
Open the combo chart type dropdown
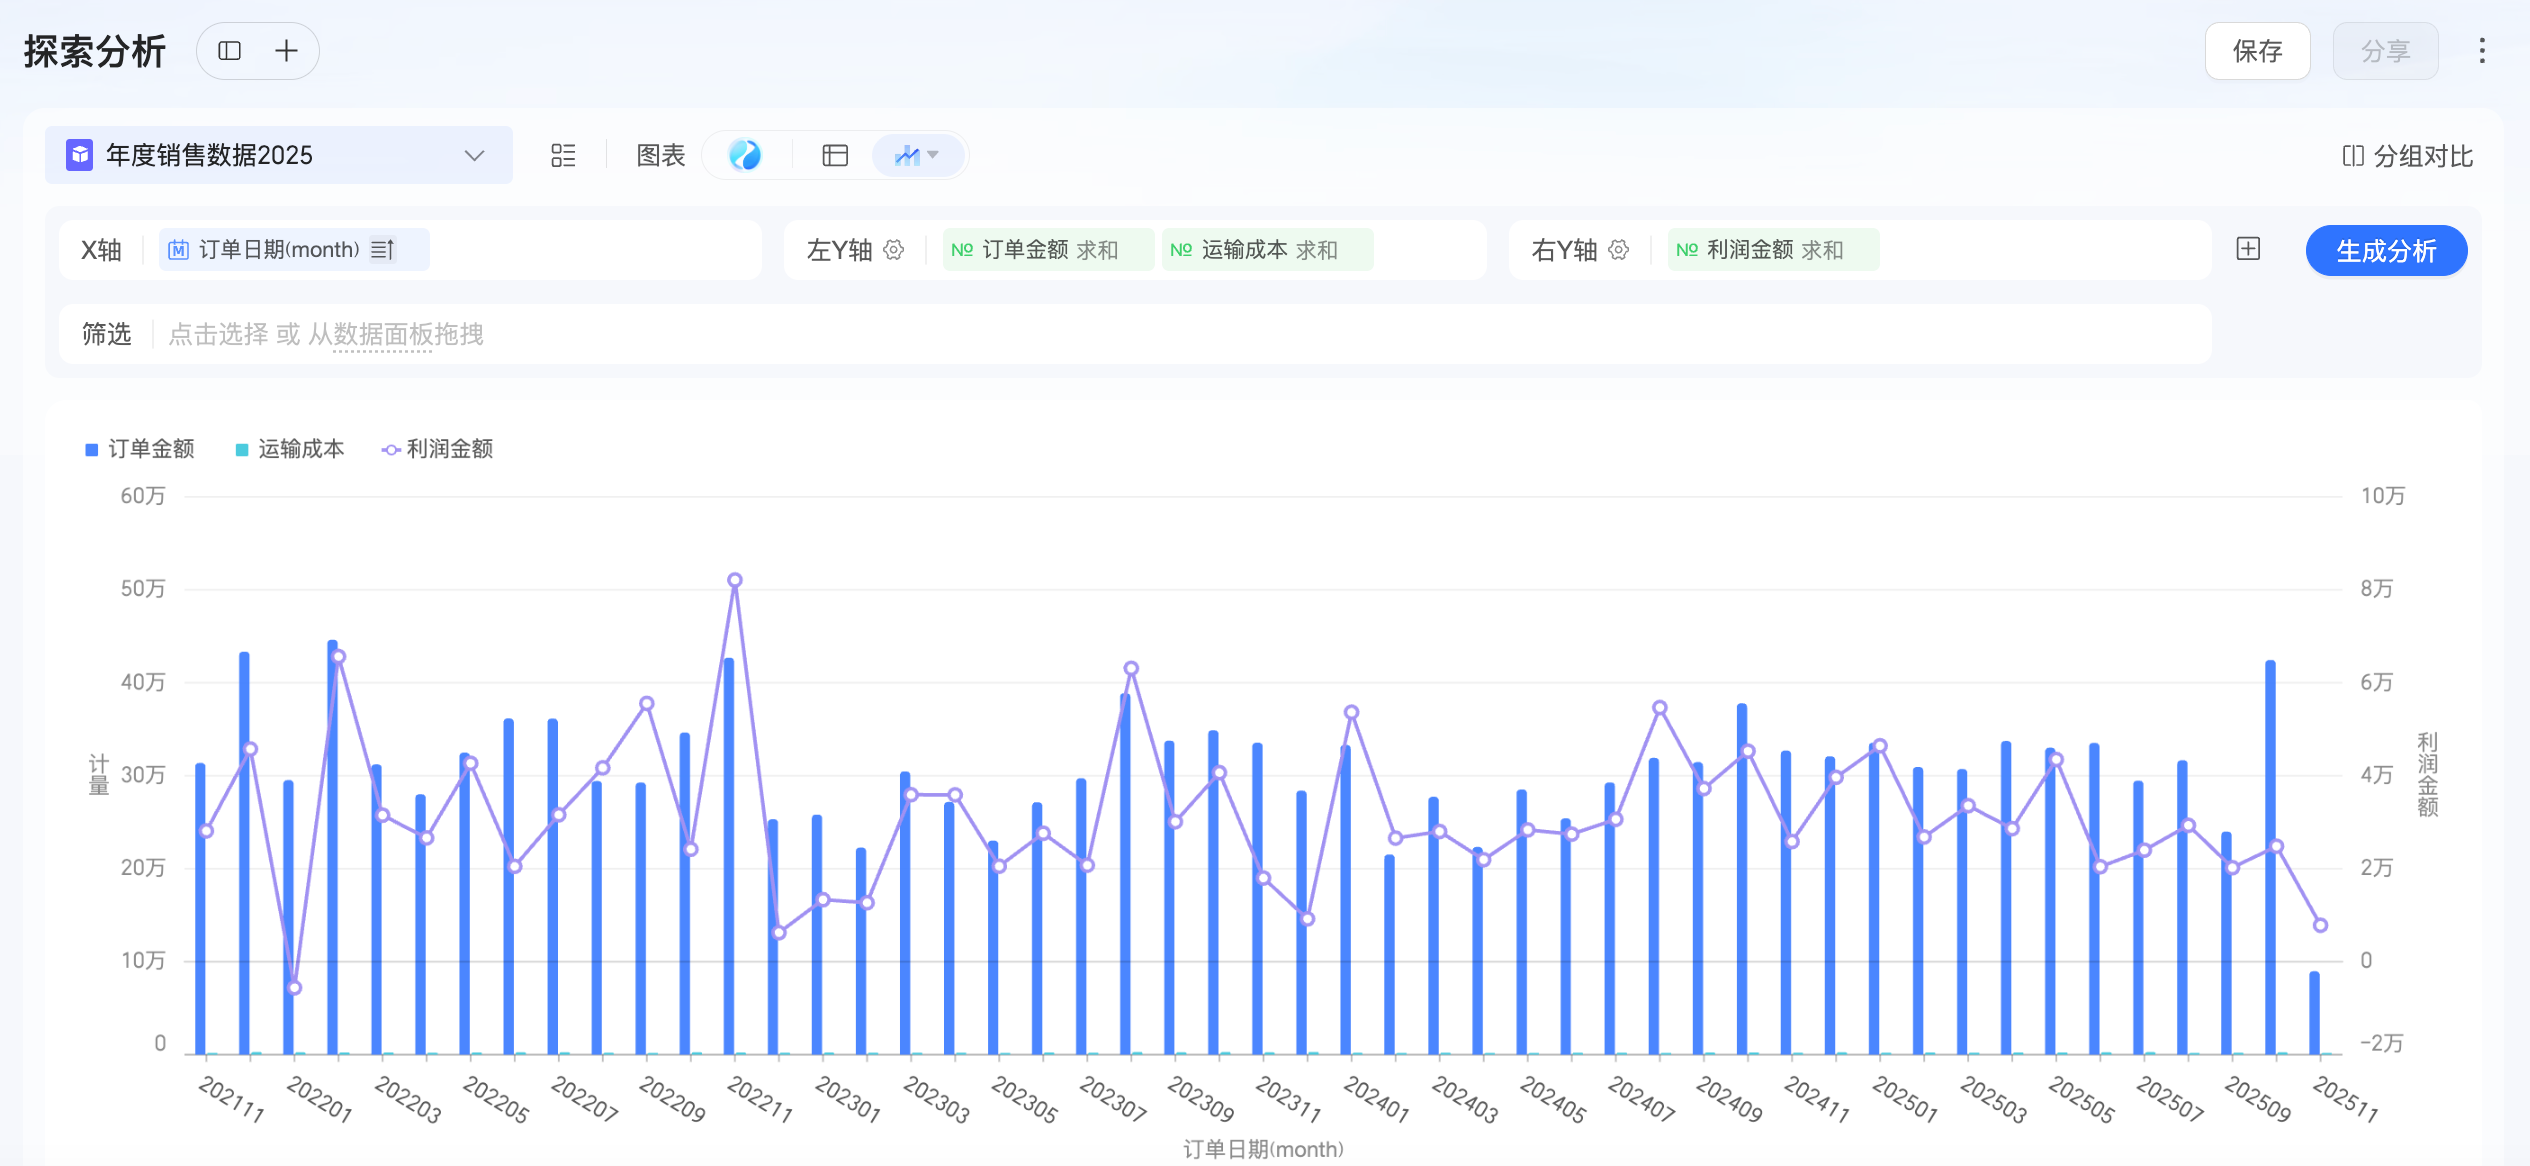[918, 155]
